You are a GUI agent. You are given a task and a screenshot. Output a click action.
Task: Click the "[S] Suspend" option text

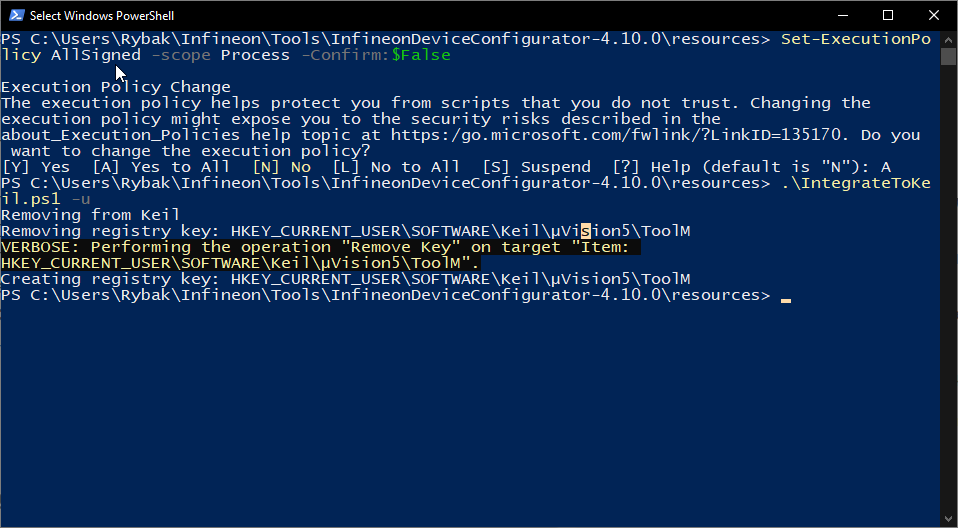point(536,167)
